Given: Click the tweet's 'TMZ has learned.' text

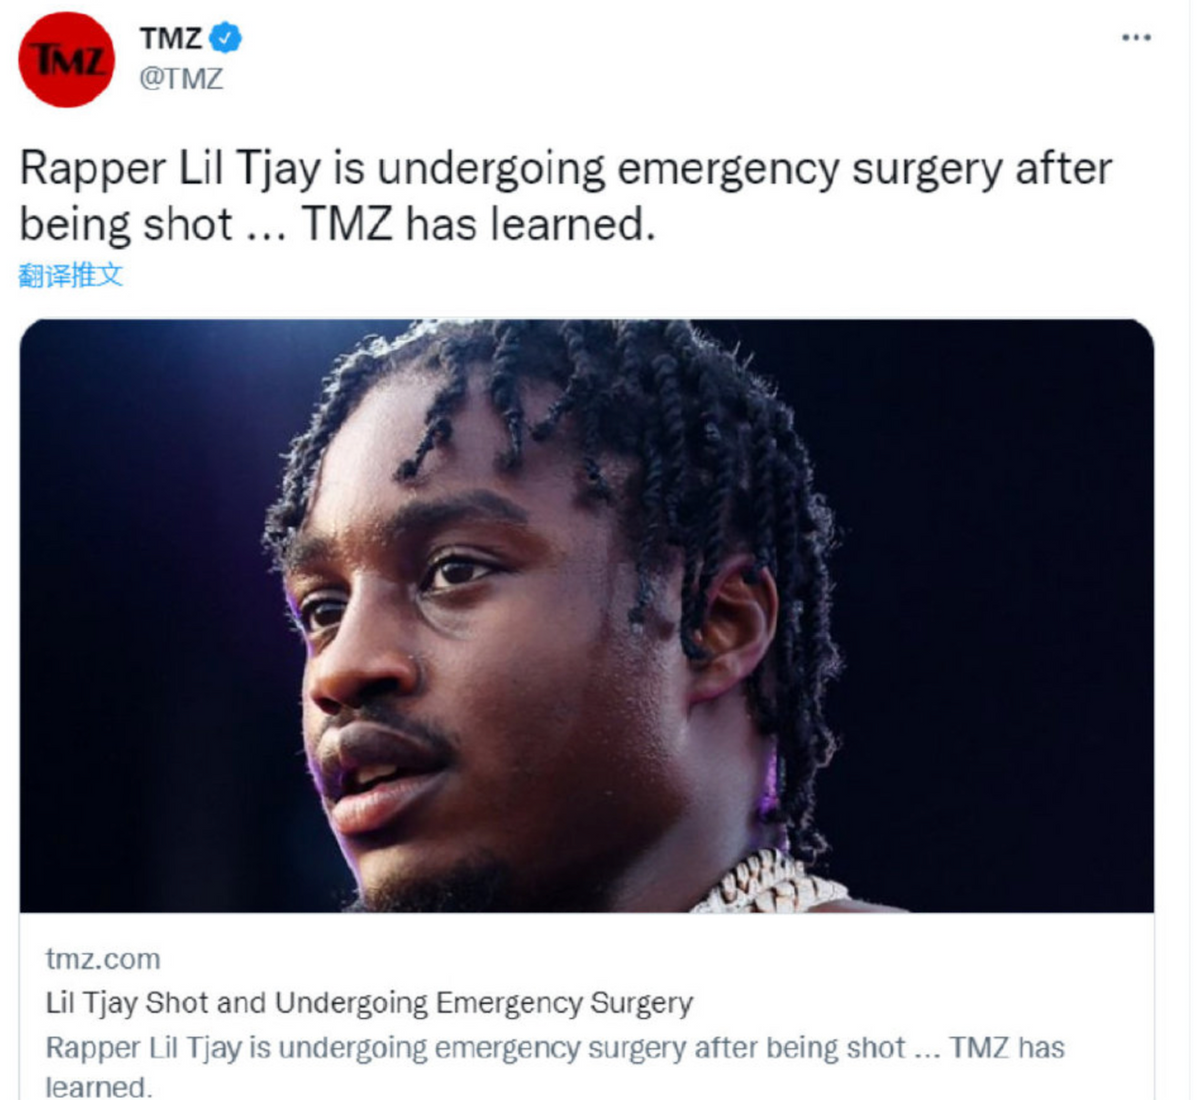Looking at the screenshot, I should pos(478,225).
